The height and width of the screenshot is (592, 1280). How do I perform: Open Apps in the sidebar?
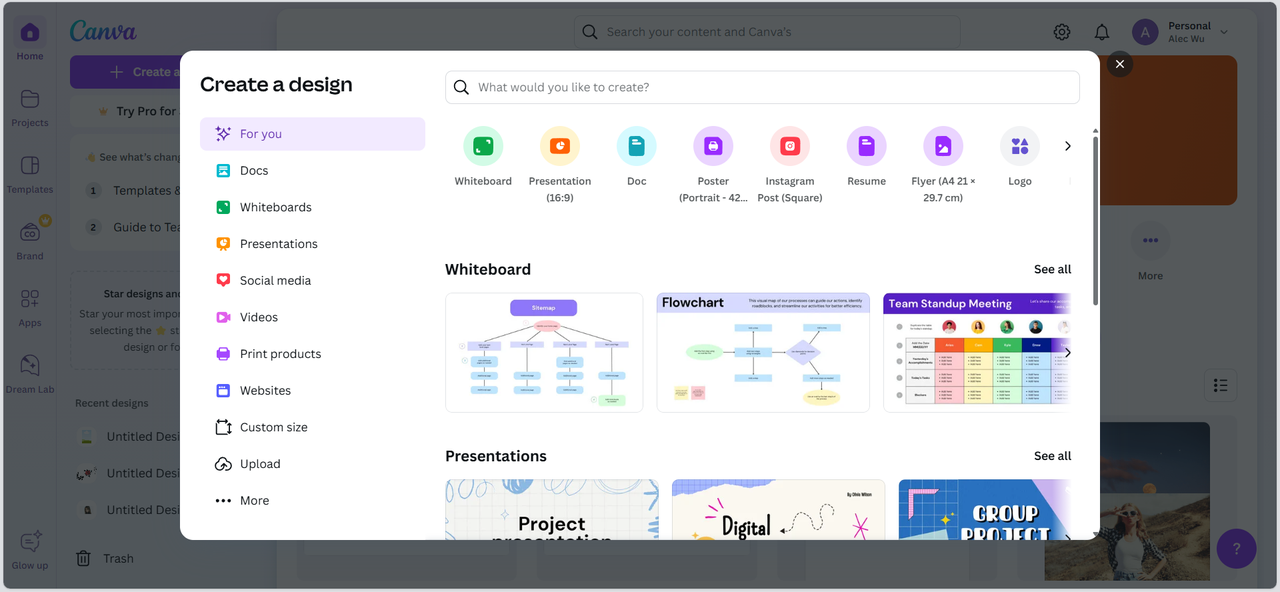click(30, 308)
